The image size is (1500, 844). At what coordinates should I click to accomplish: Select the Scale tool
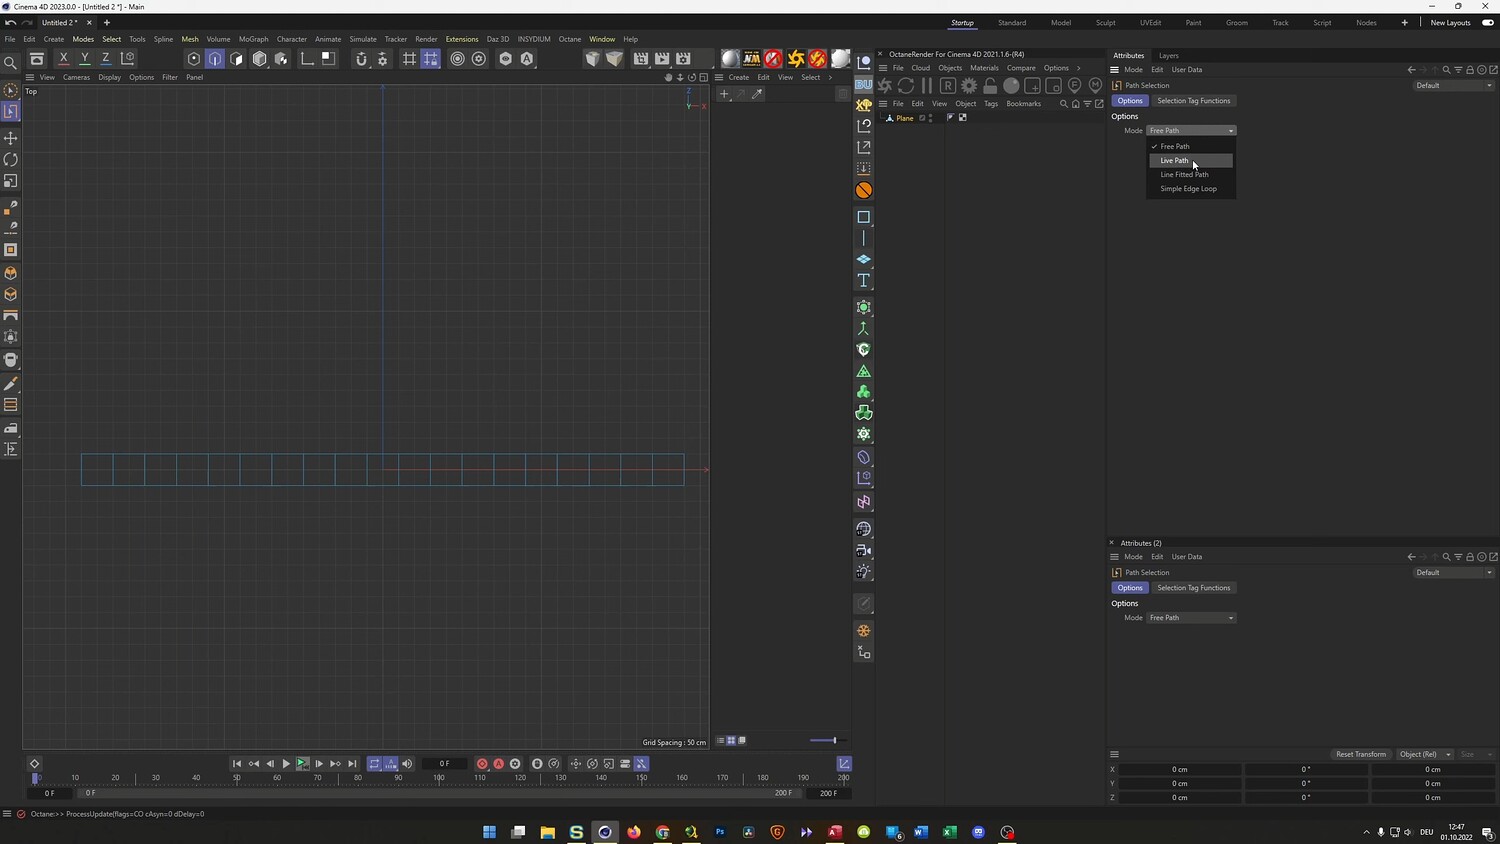pyautogui.click(x=11, y=182)
